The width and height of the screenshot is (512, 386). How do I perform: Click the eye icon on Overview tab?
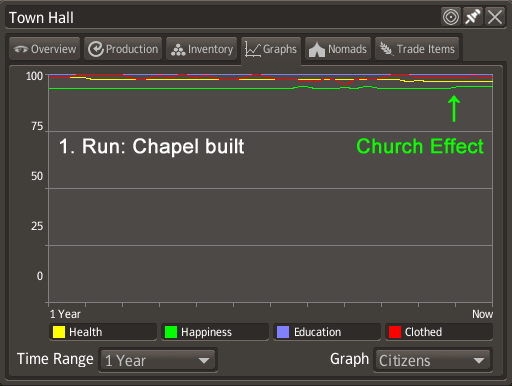pos(21,49)
